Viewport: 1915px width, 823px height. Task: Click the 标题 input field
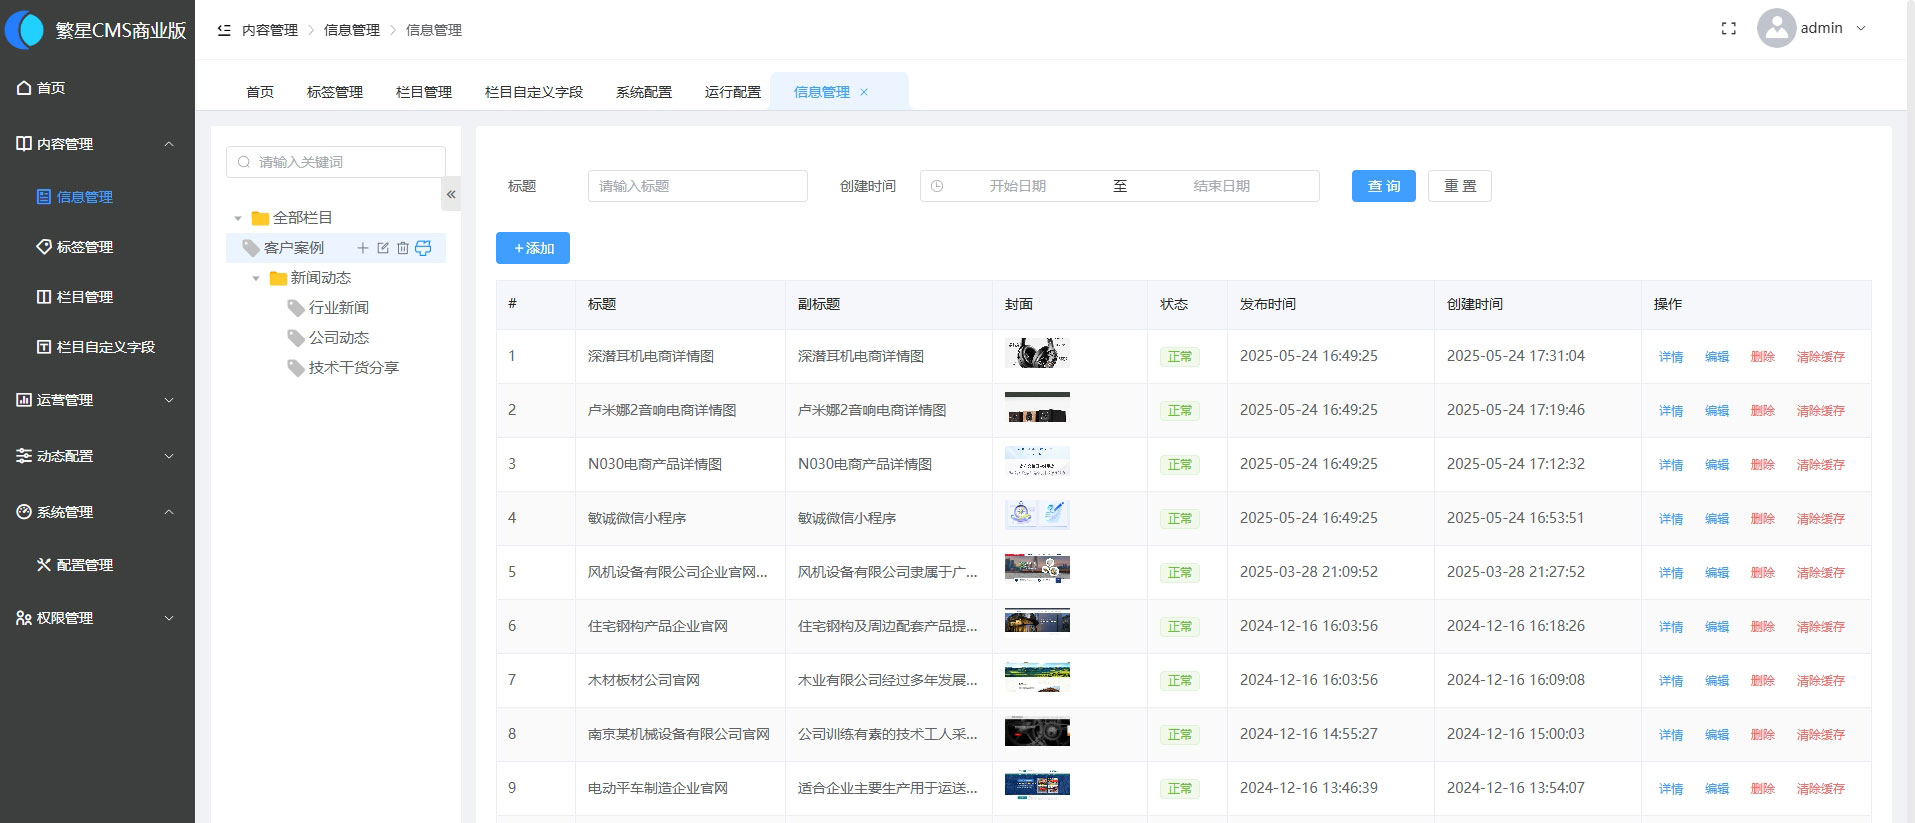[x=697, y=186]
